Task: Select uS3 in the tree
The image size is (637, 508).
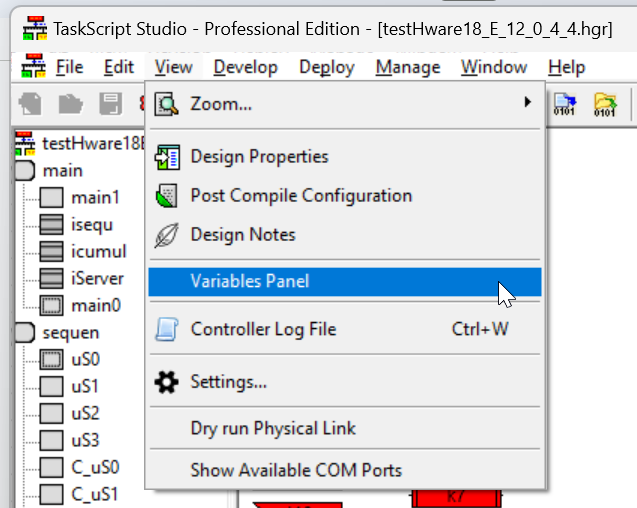Action: coord(85,441)
